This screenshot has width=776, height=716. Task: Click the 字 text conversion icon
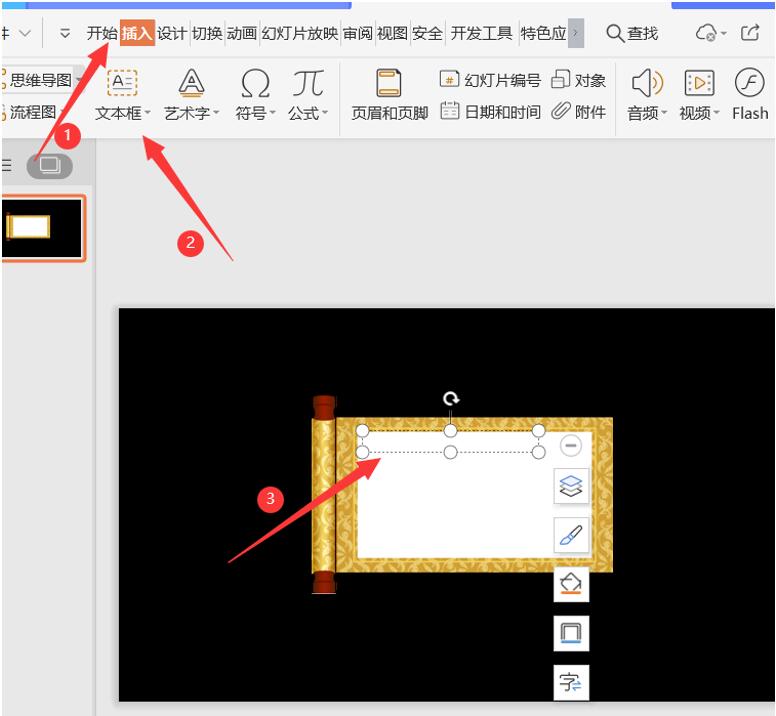571,682
